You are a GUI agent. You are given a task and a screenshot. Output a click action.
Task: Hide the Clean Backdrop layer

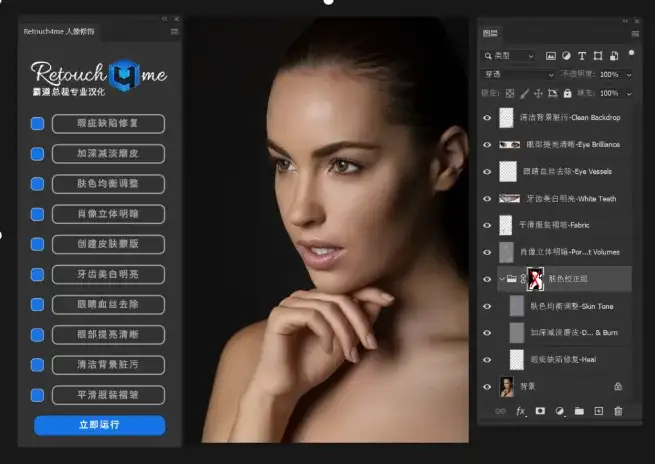click(x=487, y=117)
